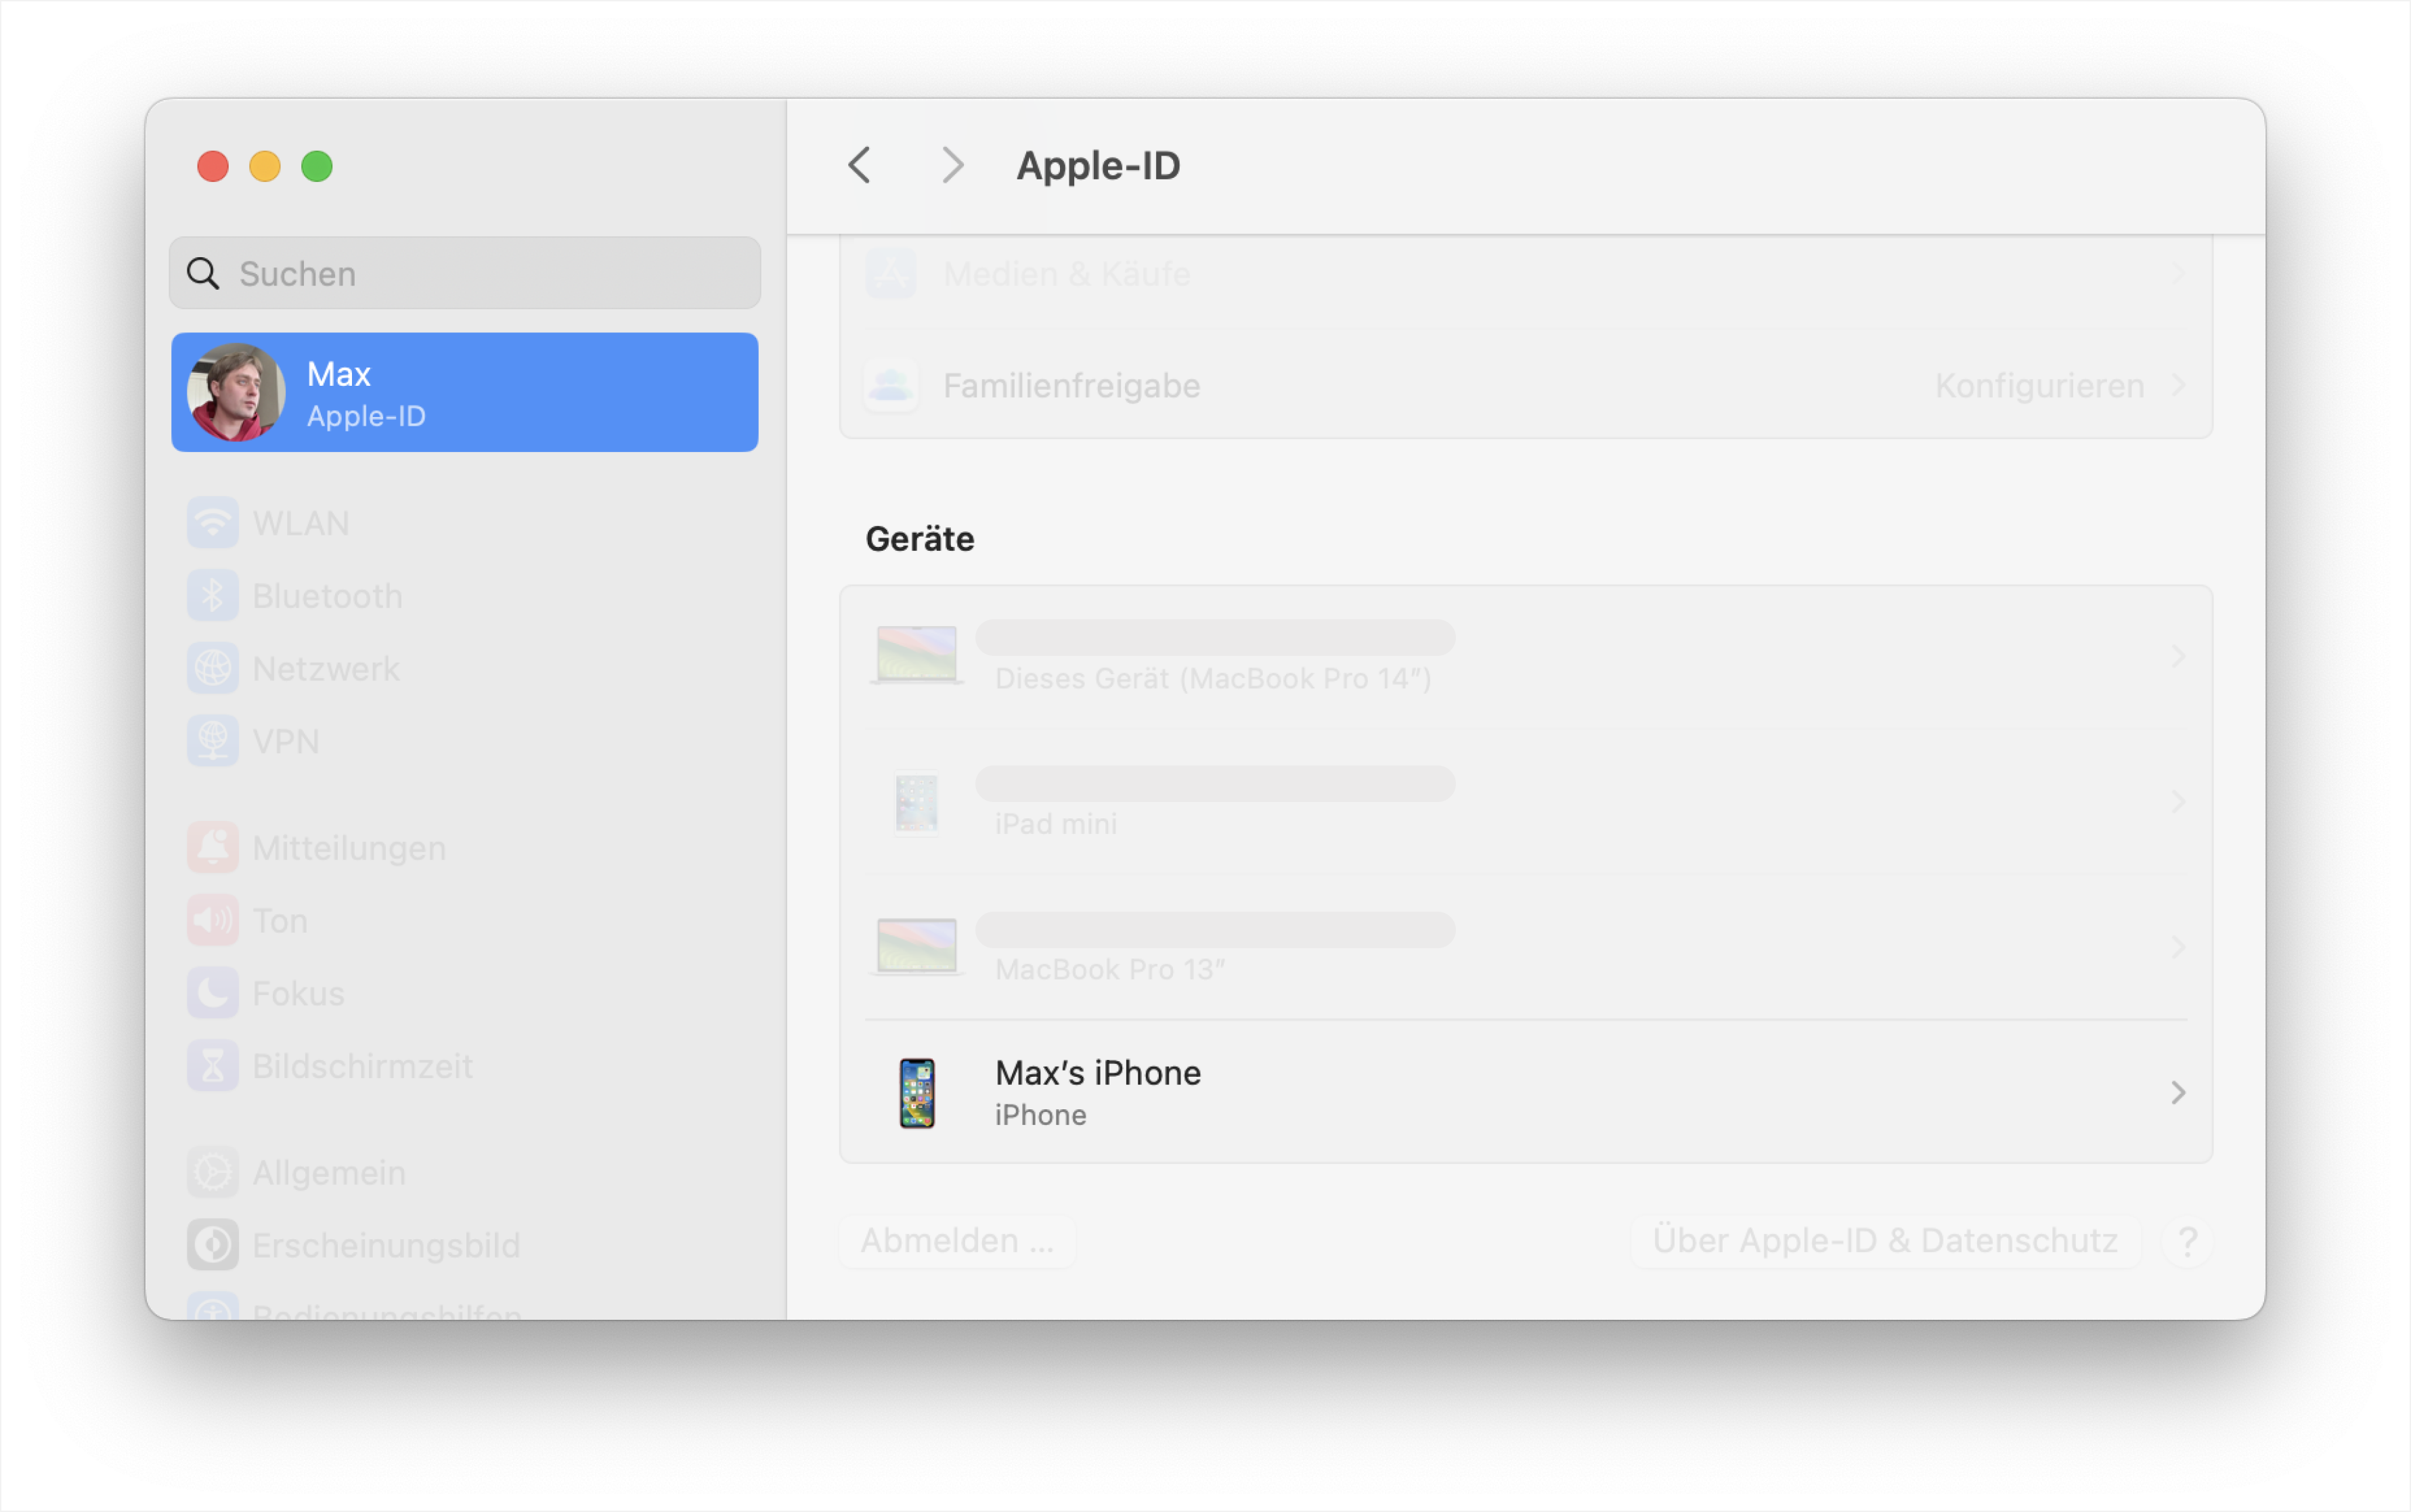
Task: Maximize window with green button
Action: pyautogui.click(x=317, y=166)
